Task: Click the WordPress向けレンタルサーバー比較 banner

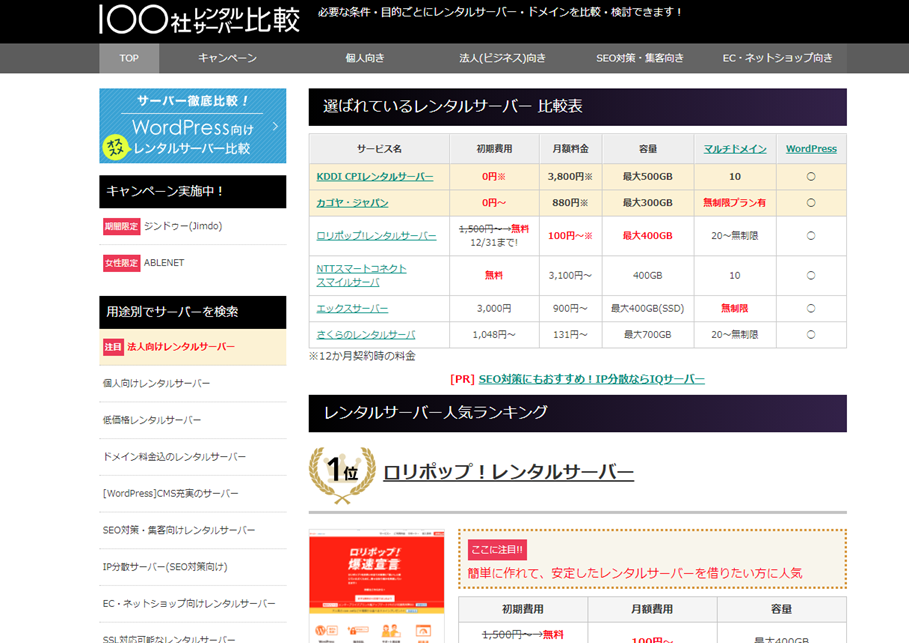Action: coord(192,126)
